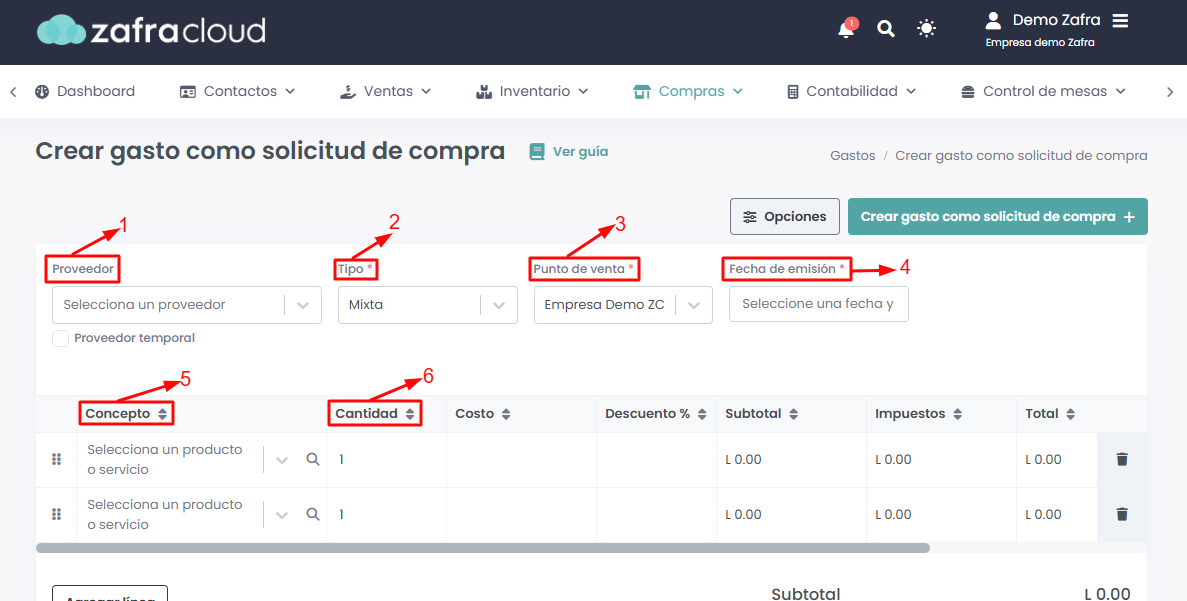Open the Punto de venta dropdown
Viewport: 1187px width, 601px height.
(623, 305)
